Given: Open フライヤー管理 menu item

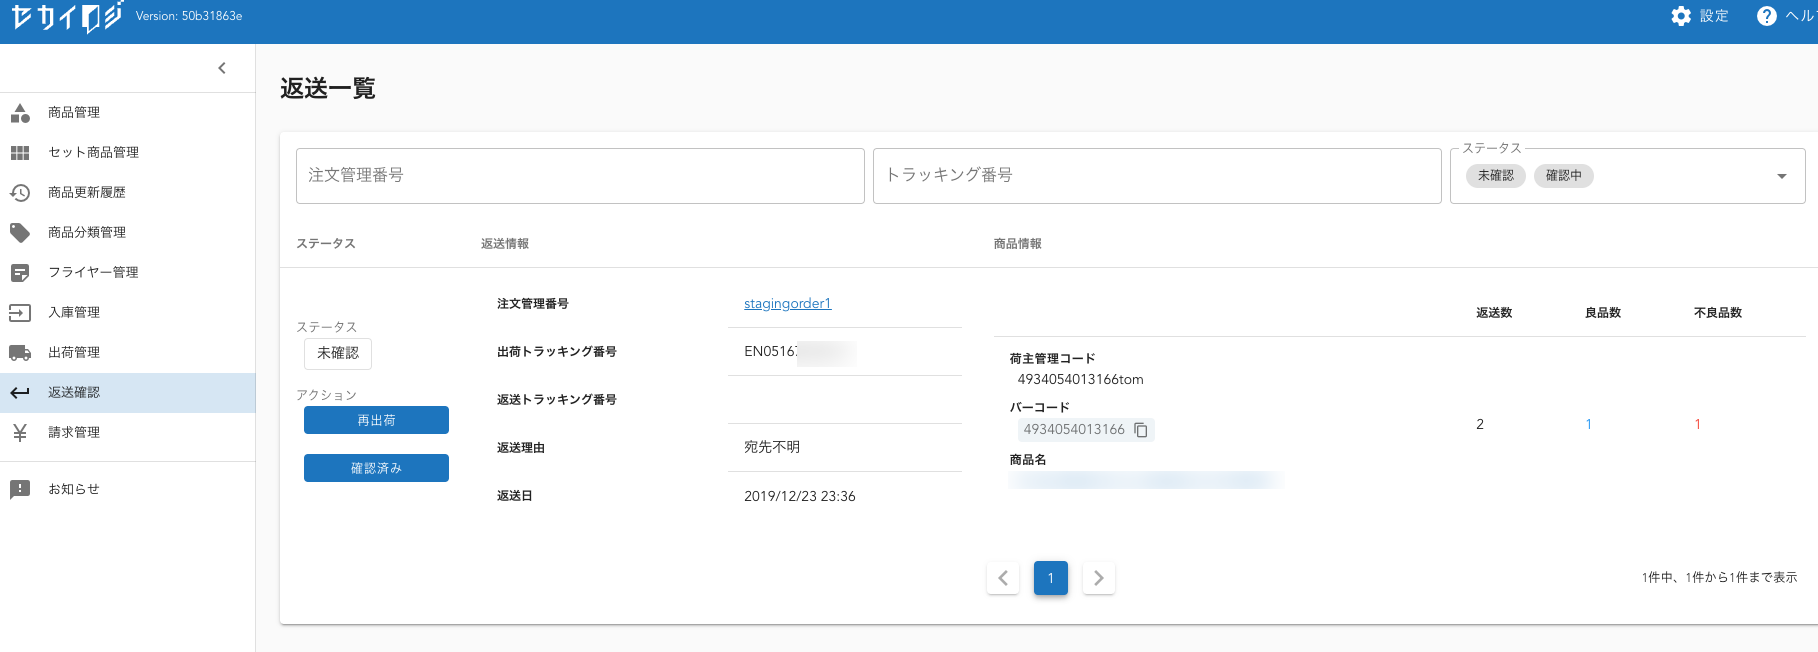Looking at the screenshot, I should [93, 273].
